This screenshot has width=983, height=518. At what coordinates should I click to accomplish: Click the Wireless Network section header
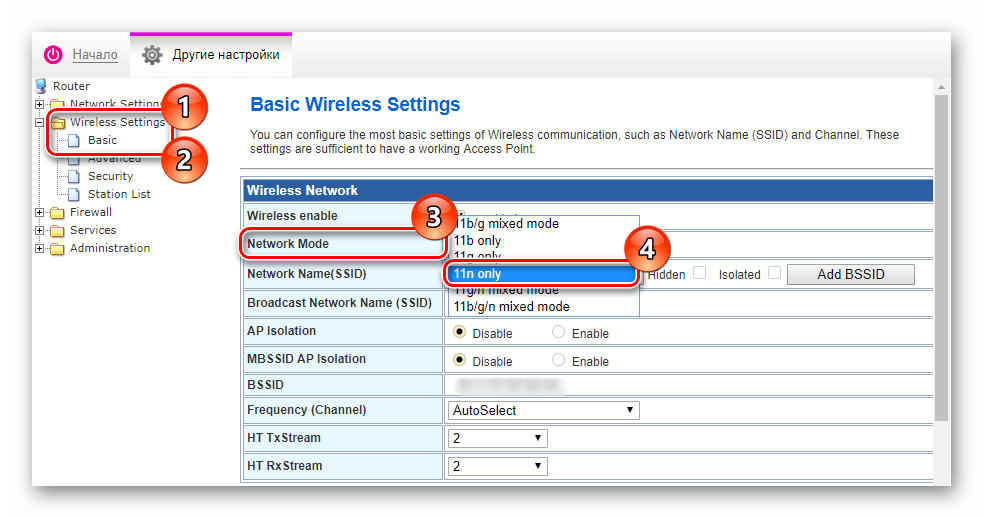coord(588,191)
